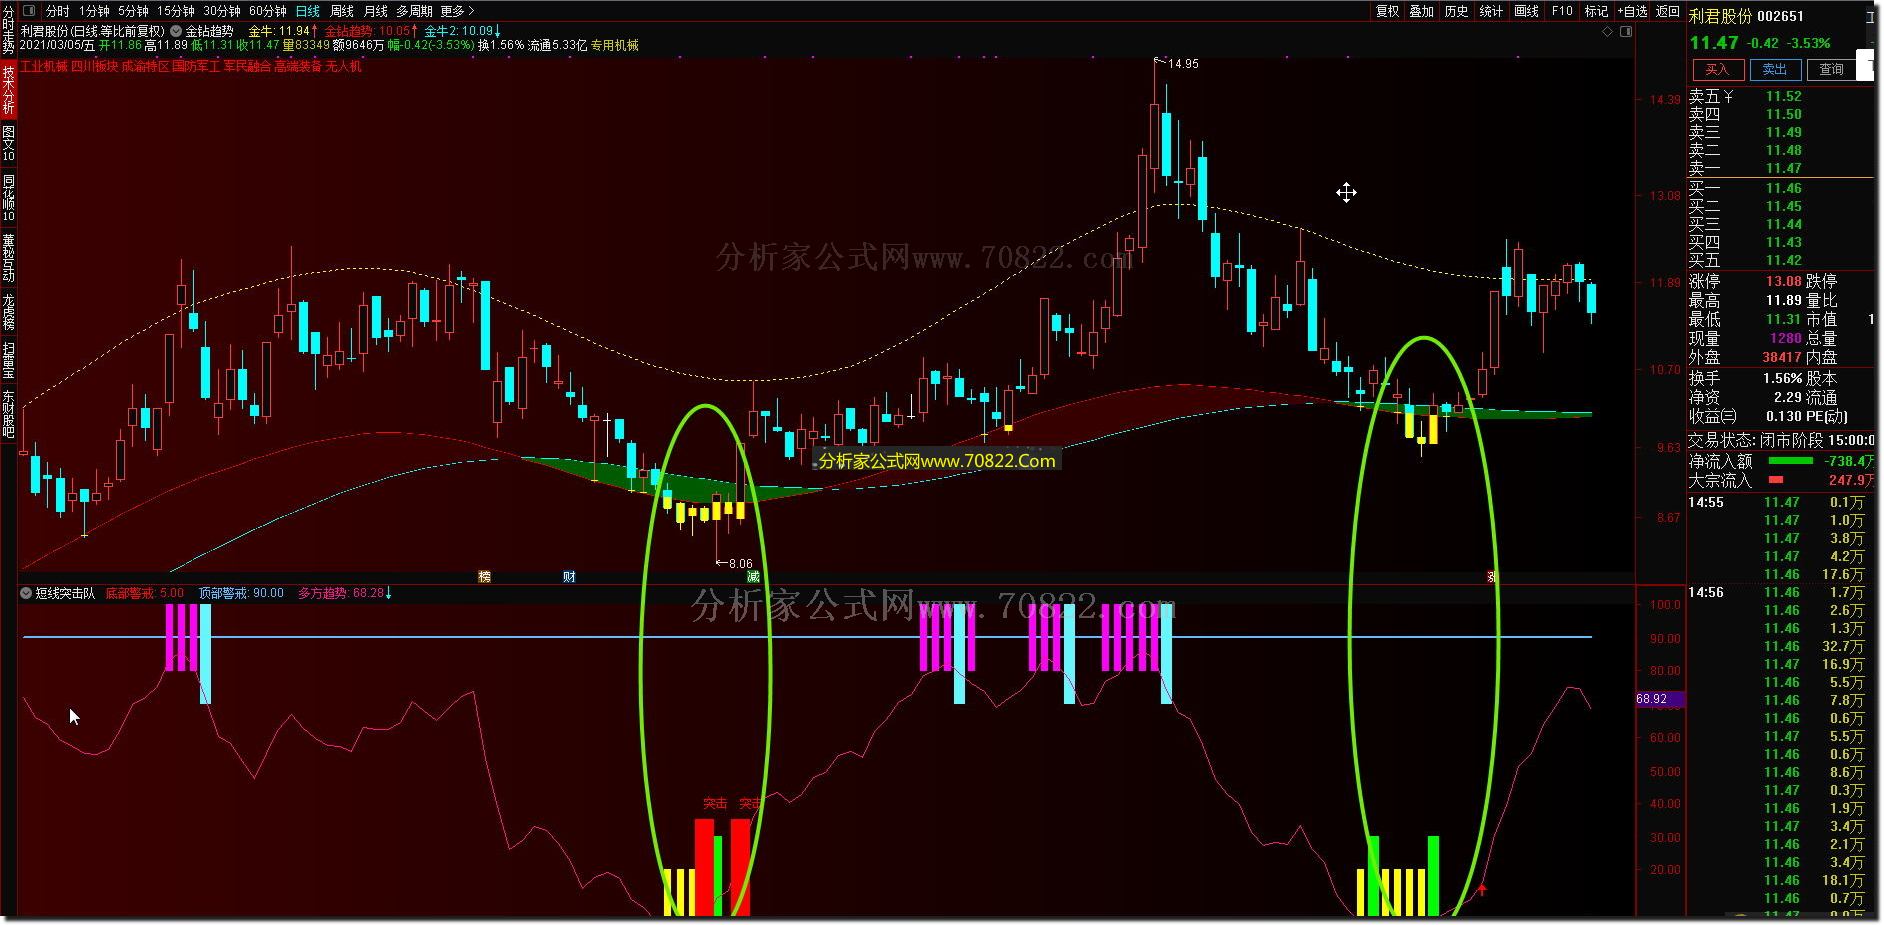Click the 大宗流入 red bar
Screen dimensions: 1884x925
[1776, 480]
